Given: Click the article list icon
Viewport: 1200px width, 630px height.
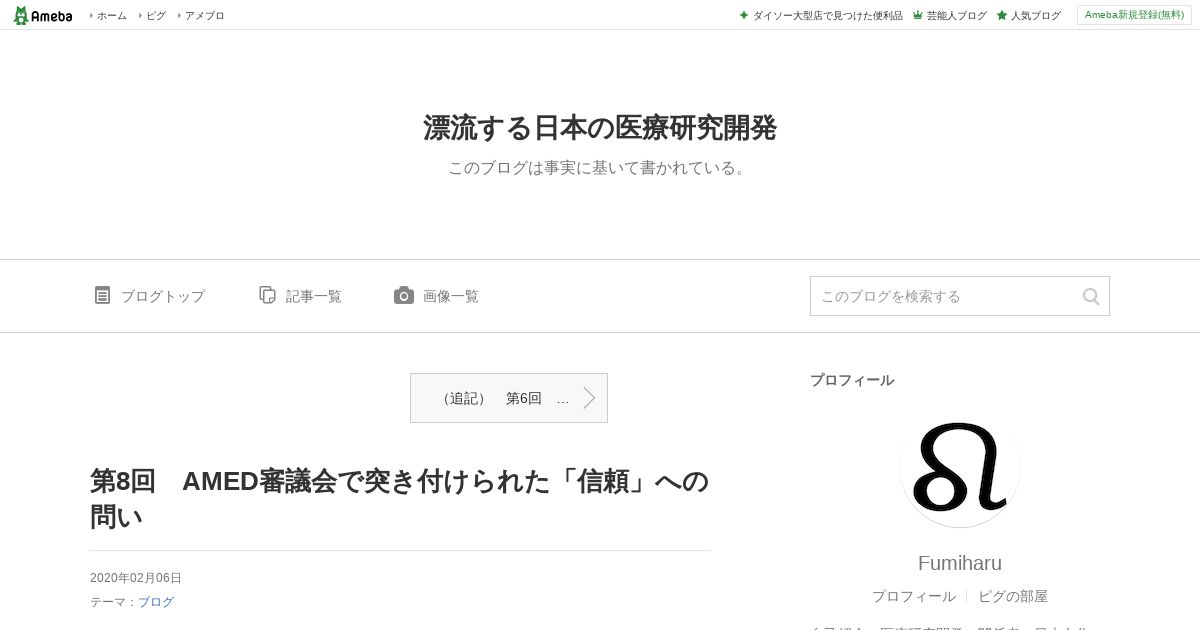Looking at the screenshot, I should pyautogui.click(x=267, y=295).
